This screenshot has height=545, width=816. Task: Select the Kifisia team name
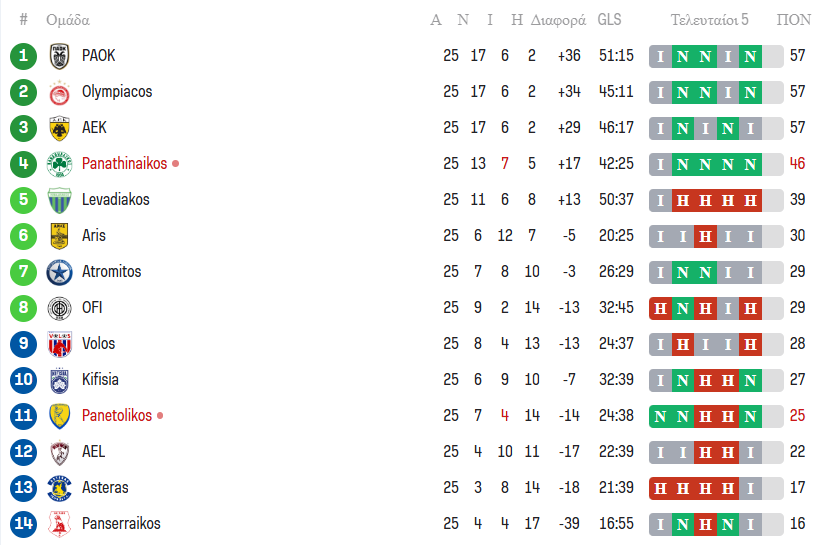pos(100,380)
